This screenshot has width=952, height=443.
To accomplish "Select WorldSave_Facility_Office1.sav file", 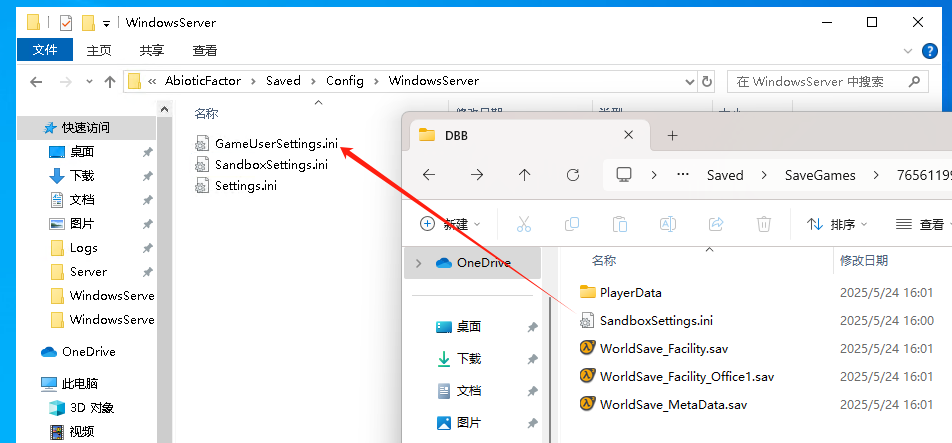I will pyautogui.click(x=686, y=376).
